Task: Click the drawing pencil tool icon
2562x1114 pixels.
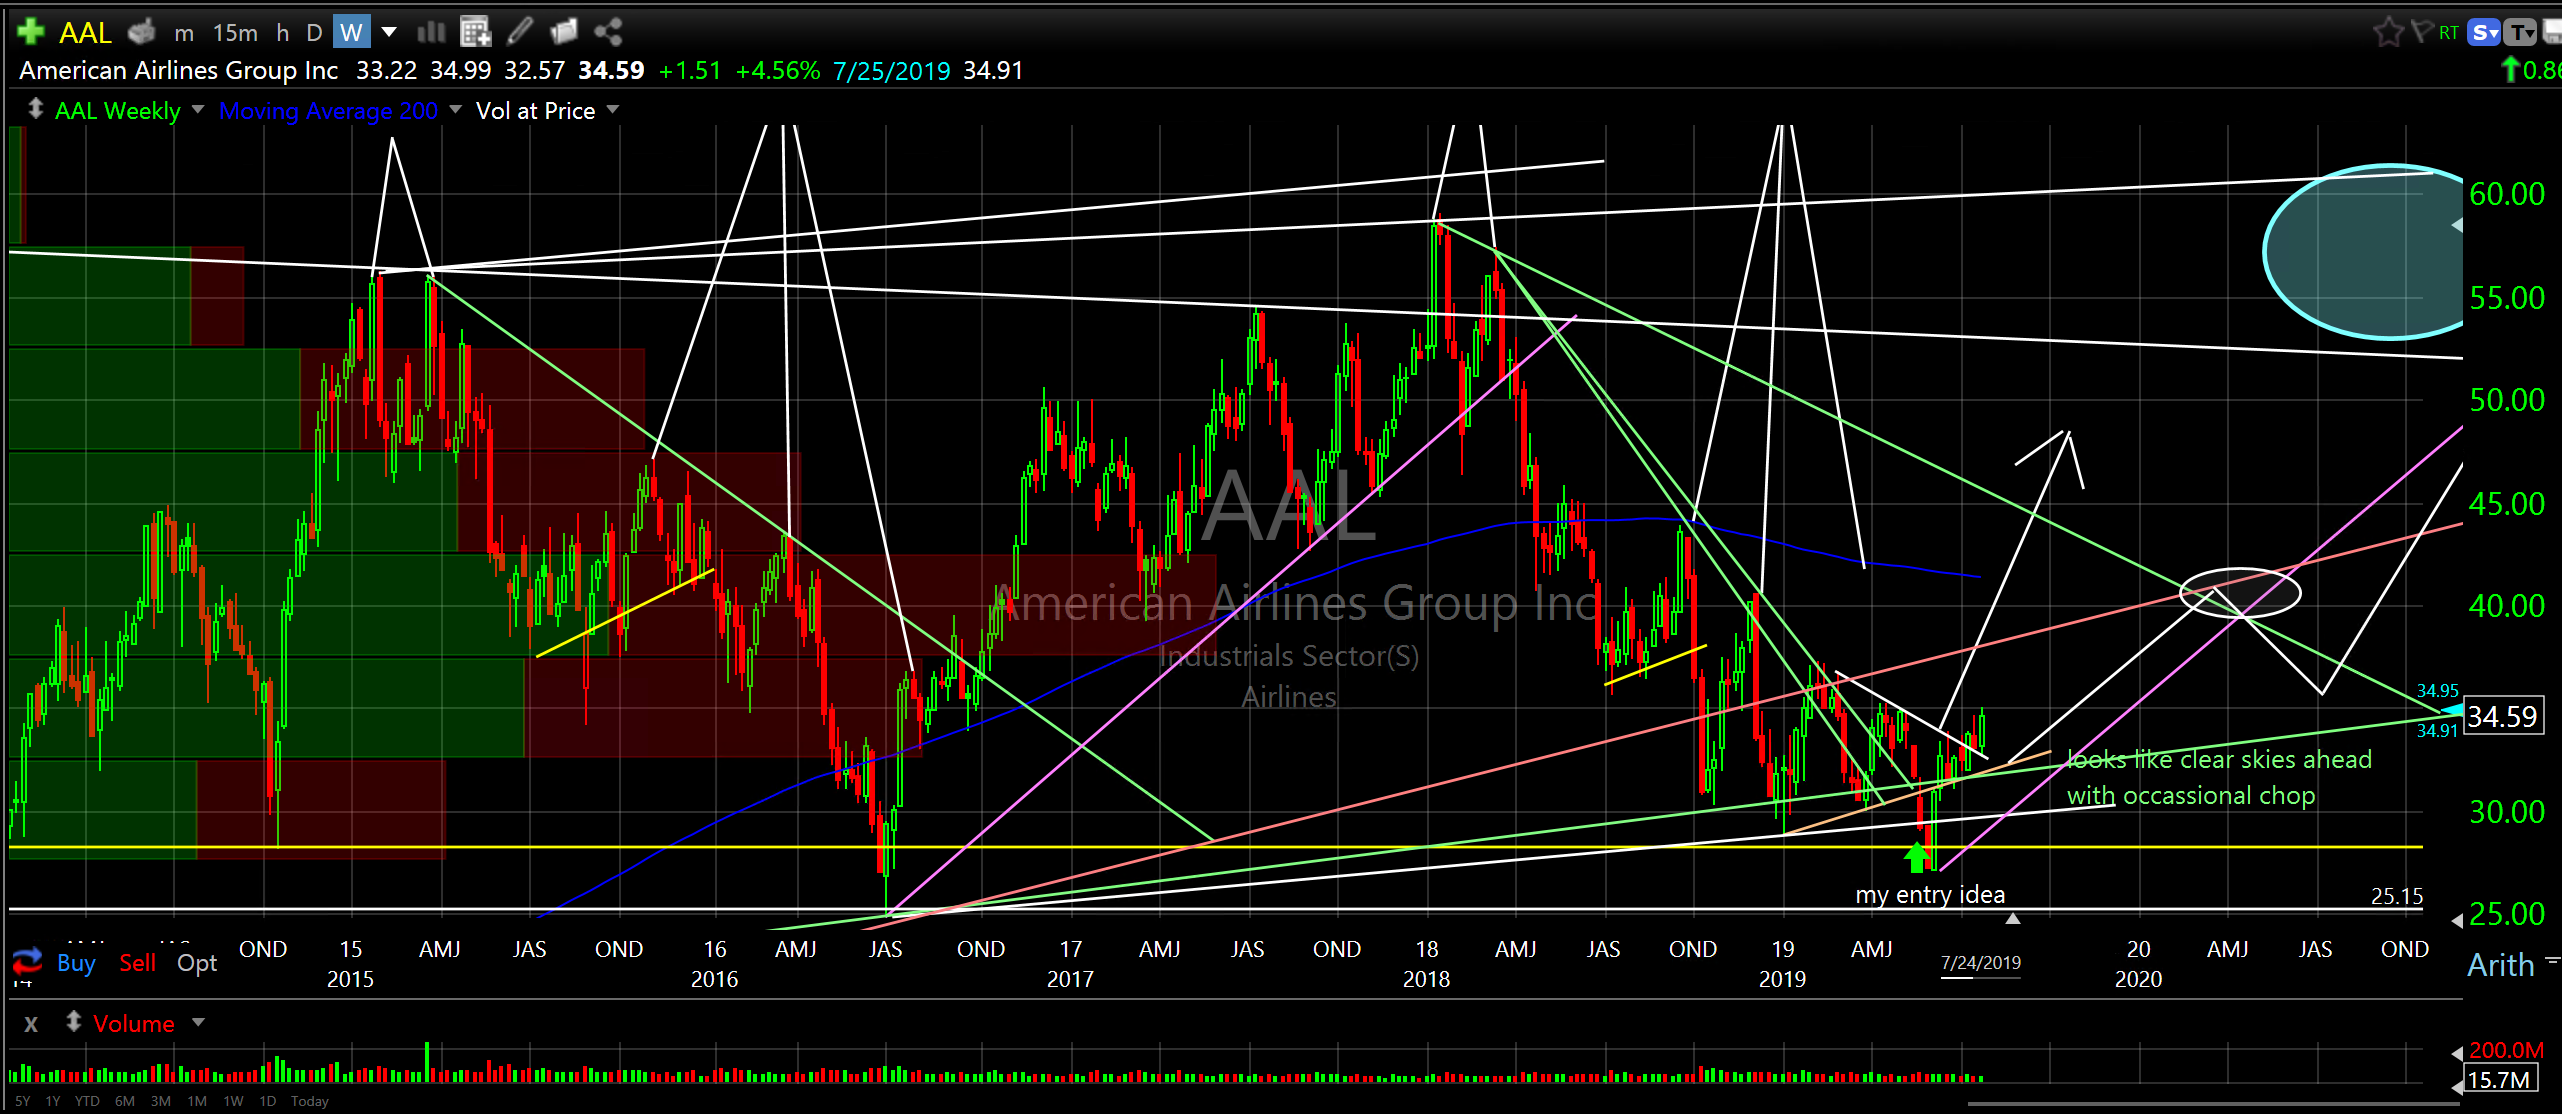Action: (x=519, y=32)
